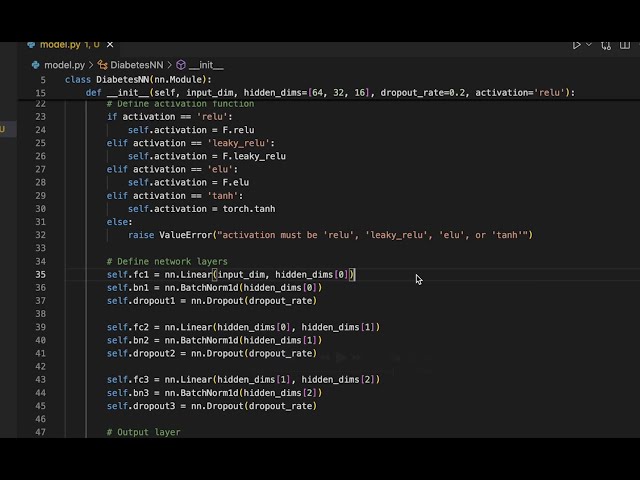640x480 pixels.
Task: Click line number 43 in the gutter
Action: [x=40, y=379]
